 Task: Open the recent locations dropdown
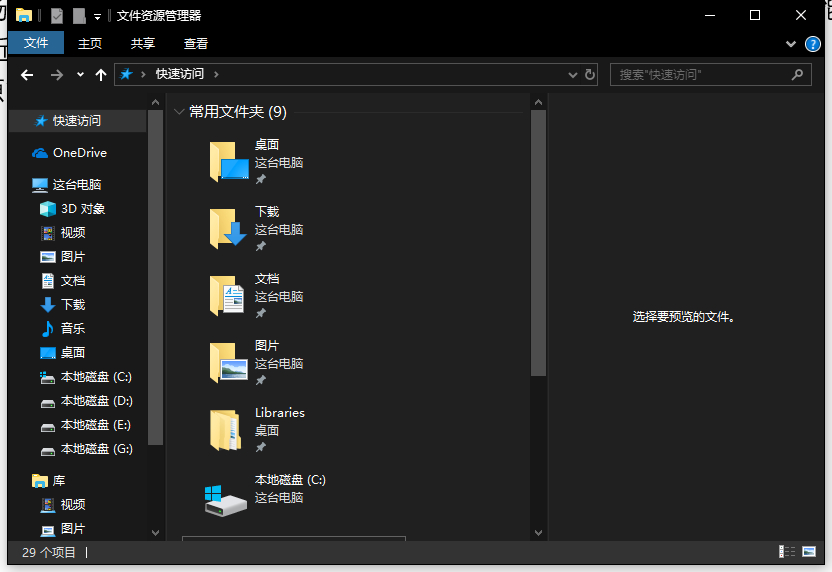(80, 75)
